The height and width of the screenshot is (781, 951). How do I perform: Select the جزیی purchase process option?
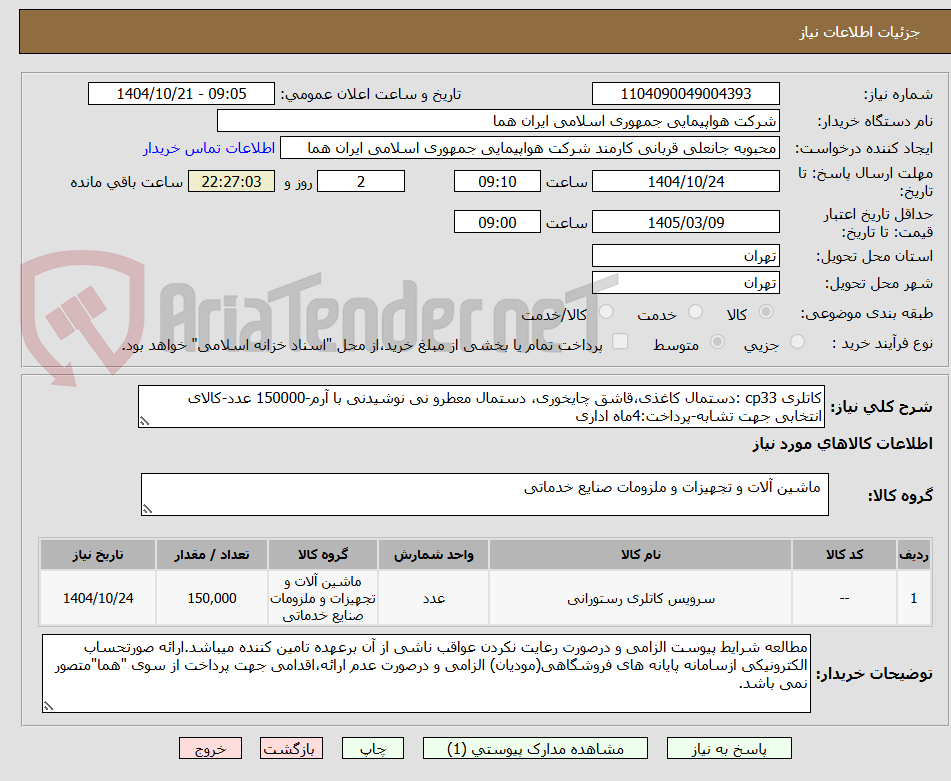[x=797, y=343]
